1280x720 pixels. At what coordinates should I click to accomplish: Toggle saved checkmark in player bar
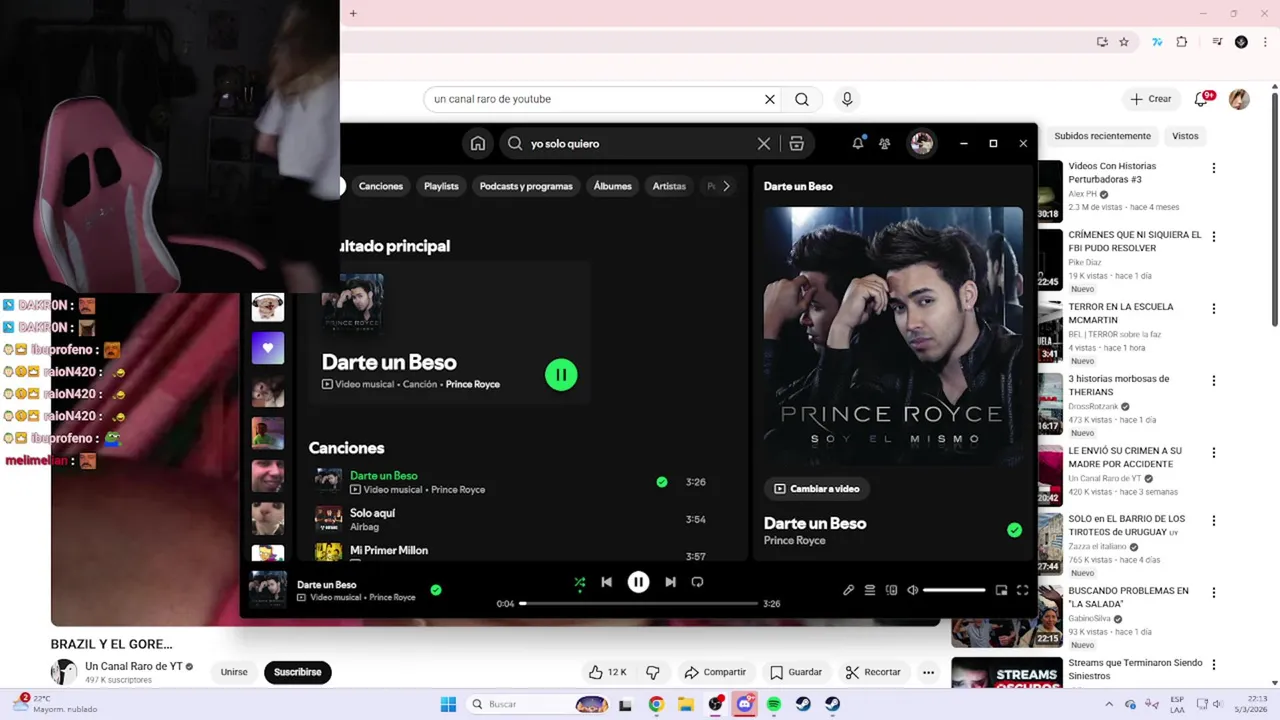coord(436,590)
